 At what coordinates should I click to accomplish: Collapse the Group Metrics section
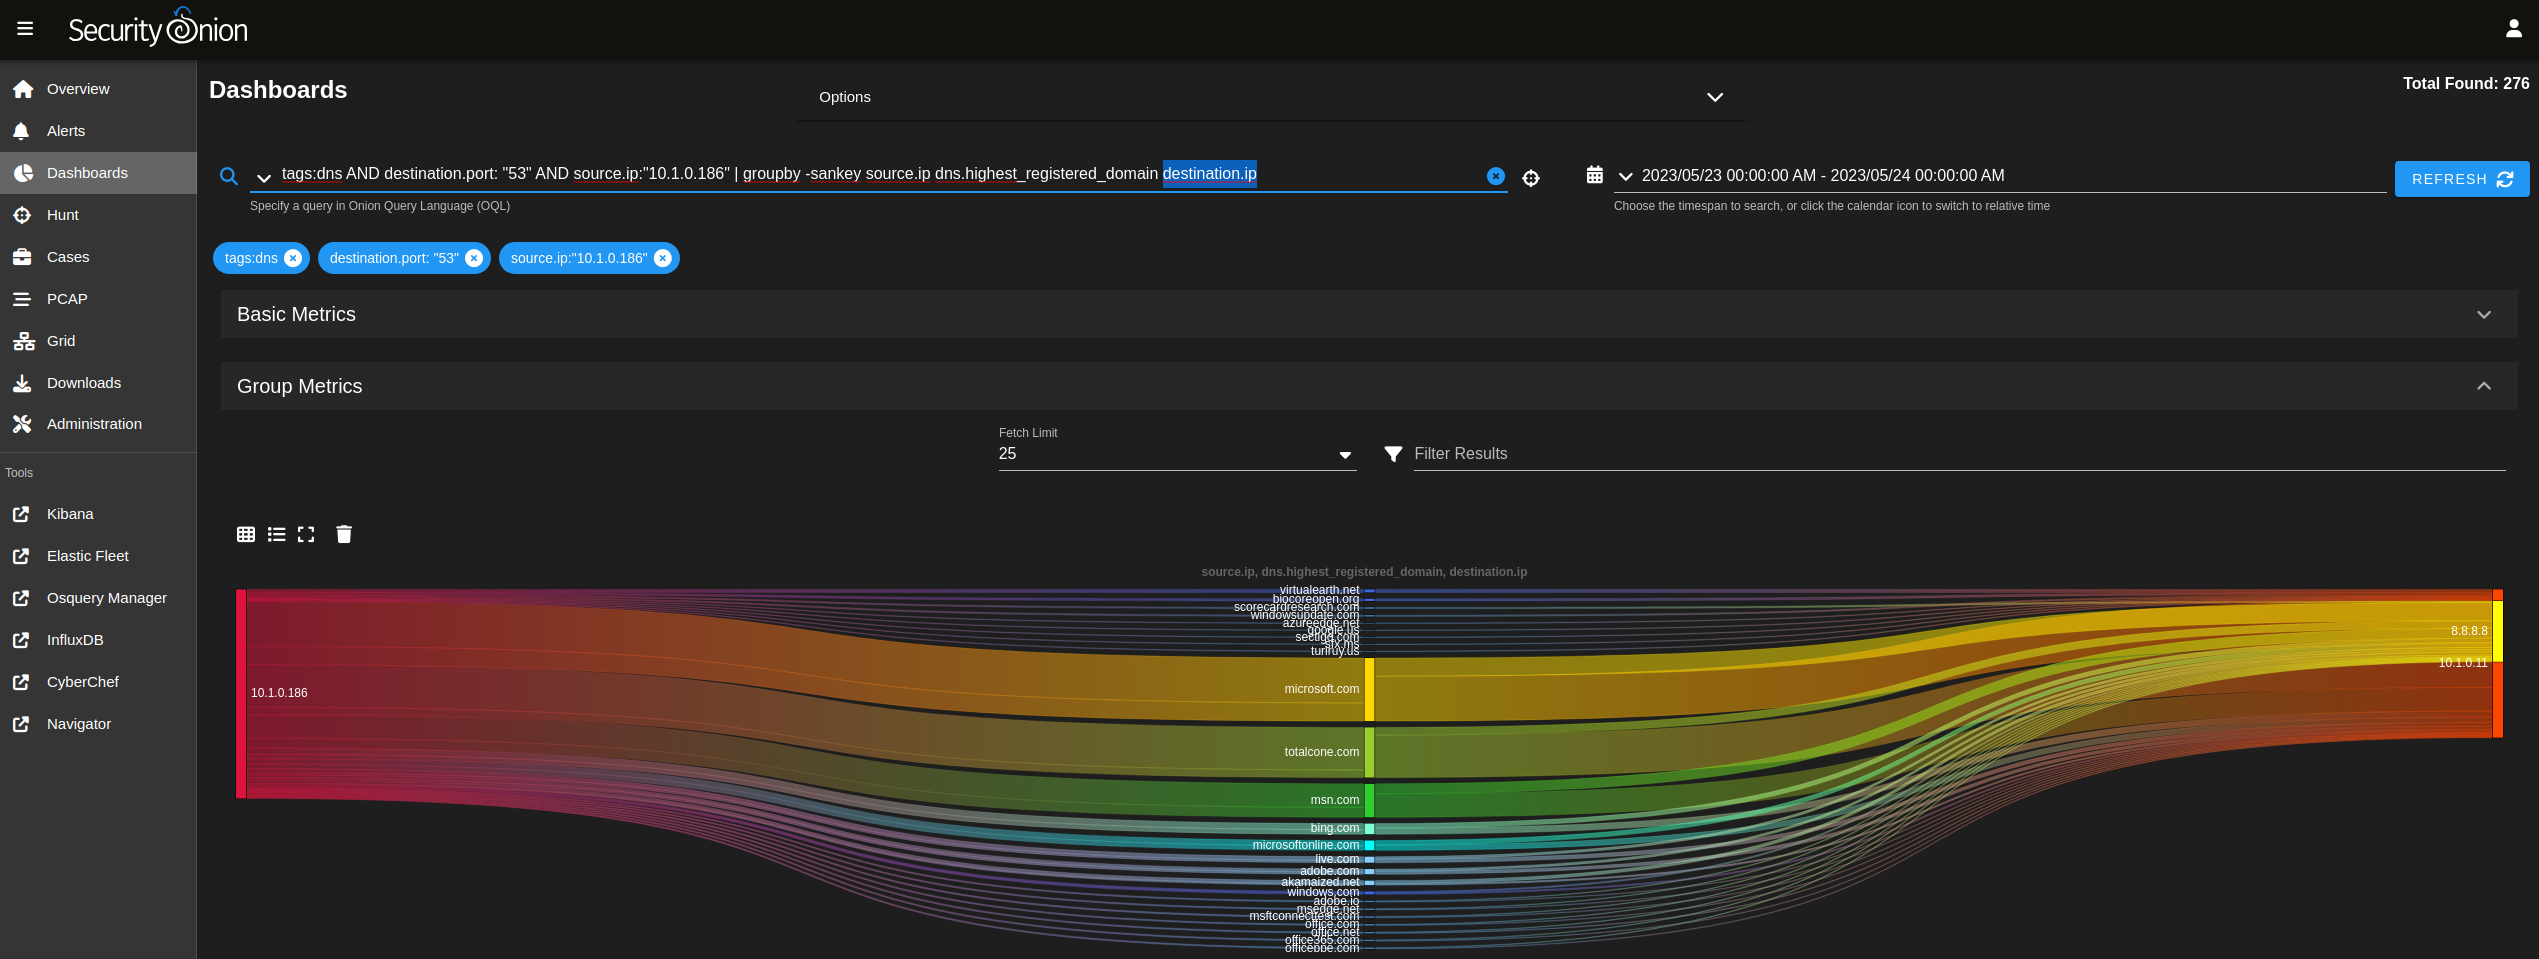pyautogui.click(x=1368, y=386)
